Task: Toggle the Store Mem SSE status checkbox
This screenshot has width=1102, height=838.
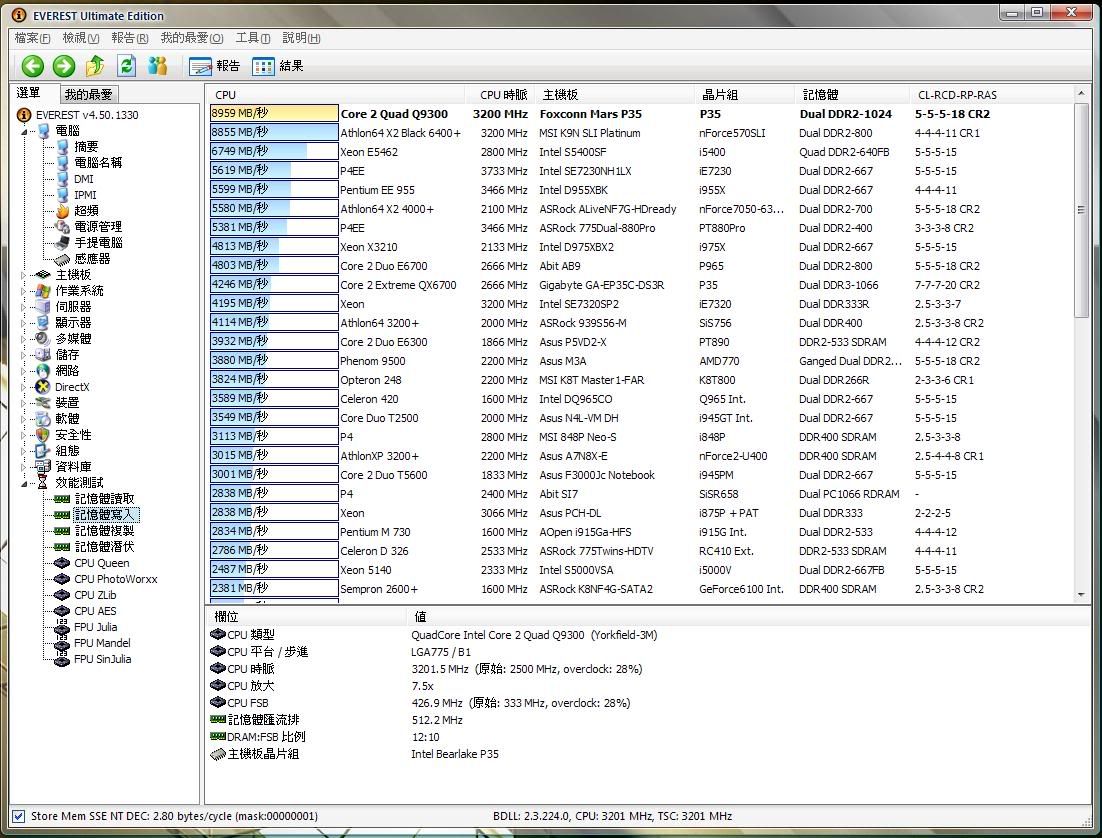Action: click(x=19, y=816)
